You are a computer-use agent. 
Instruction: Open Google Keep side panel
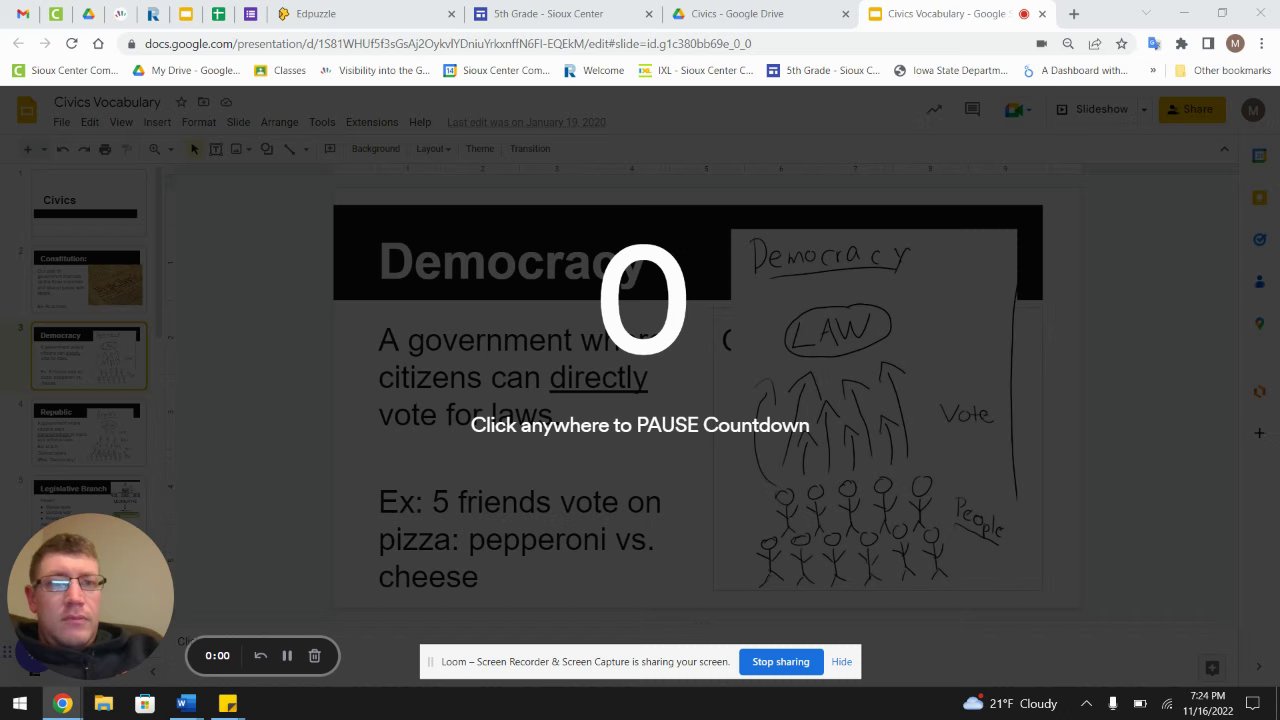1260,198
